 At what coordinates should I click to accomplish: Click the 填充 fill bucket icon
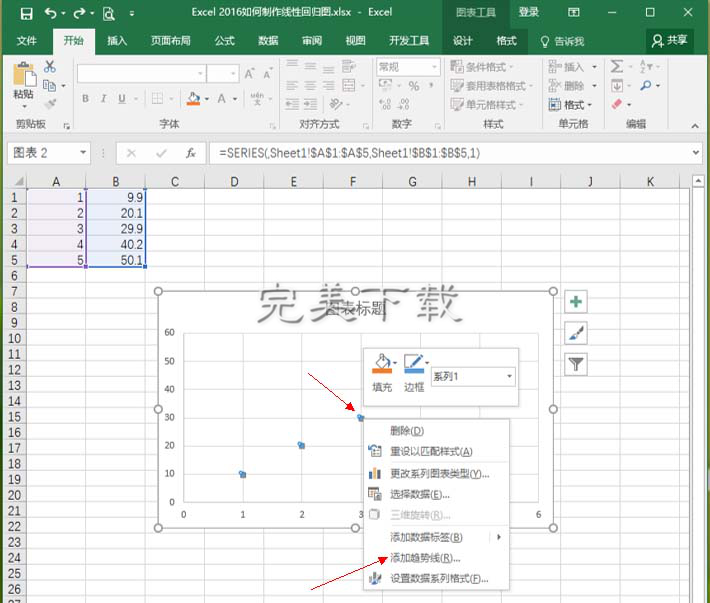point(381,365)
